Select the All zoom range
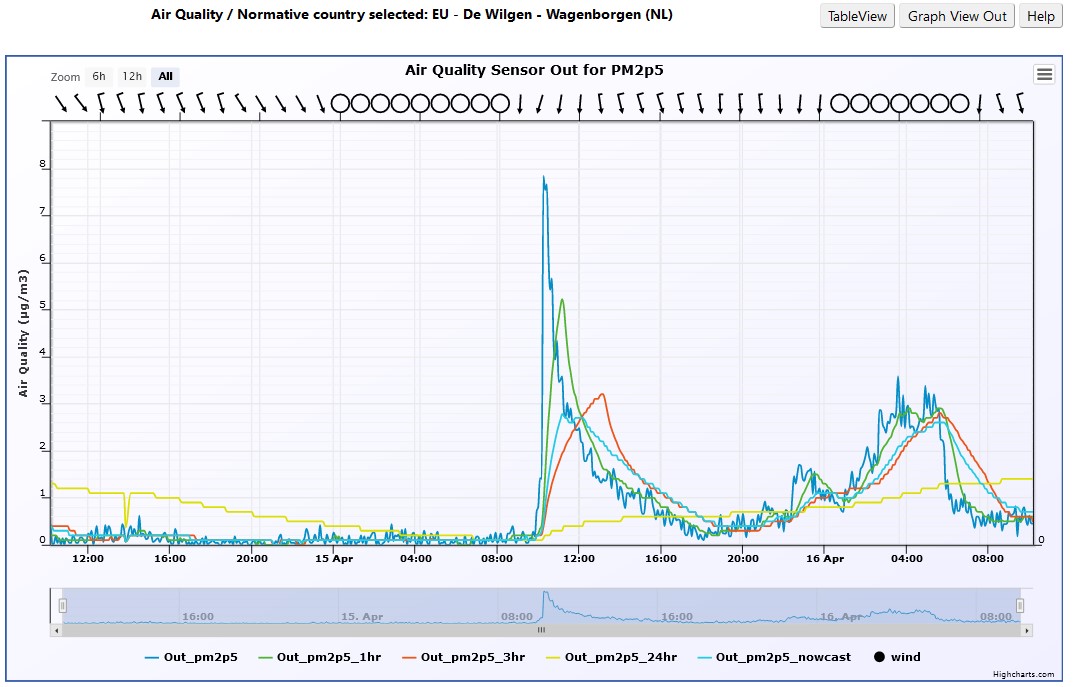 pos(165,76)
